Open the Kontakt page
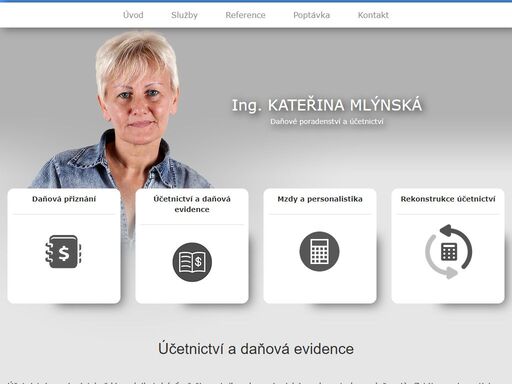This screenshot has width=512, height=384. point(373,15)
